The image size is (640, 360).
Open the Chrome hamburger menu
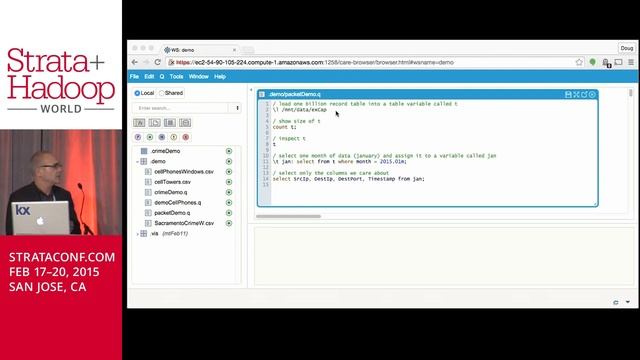pyautogui.click(x=631, y=62)
